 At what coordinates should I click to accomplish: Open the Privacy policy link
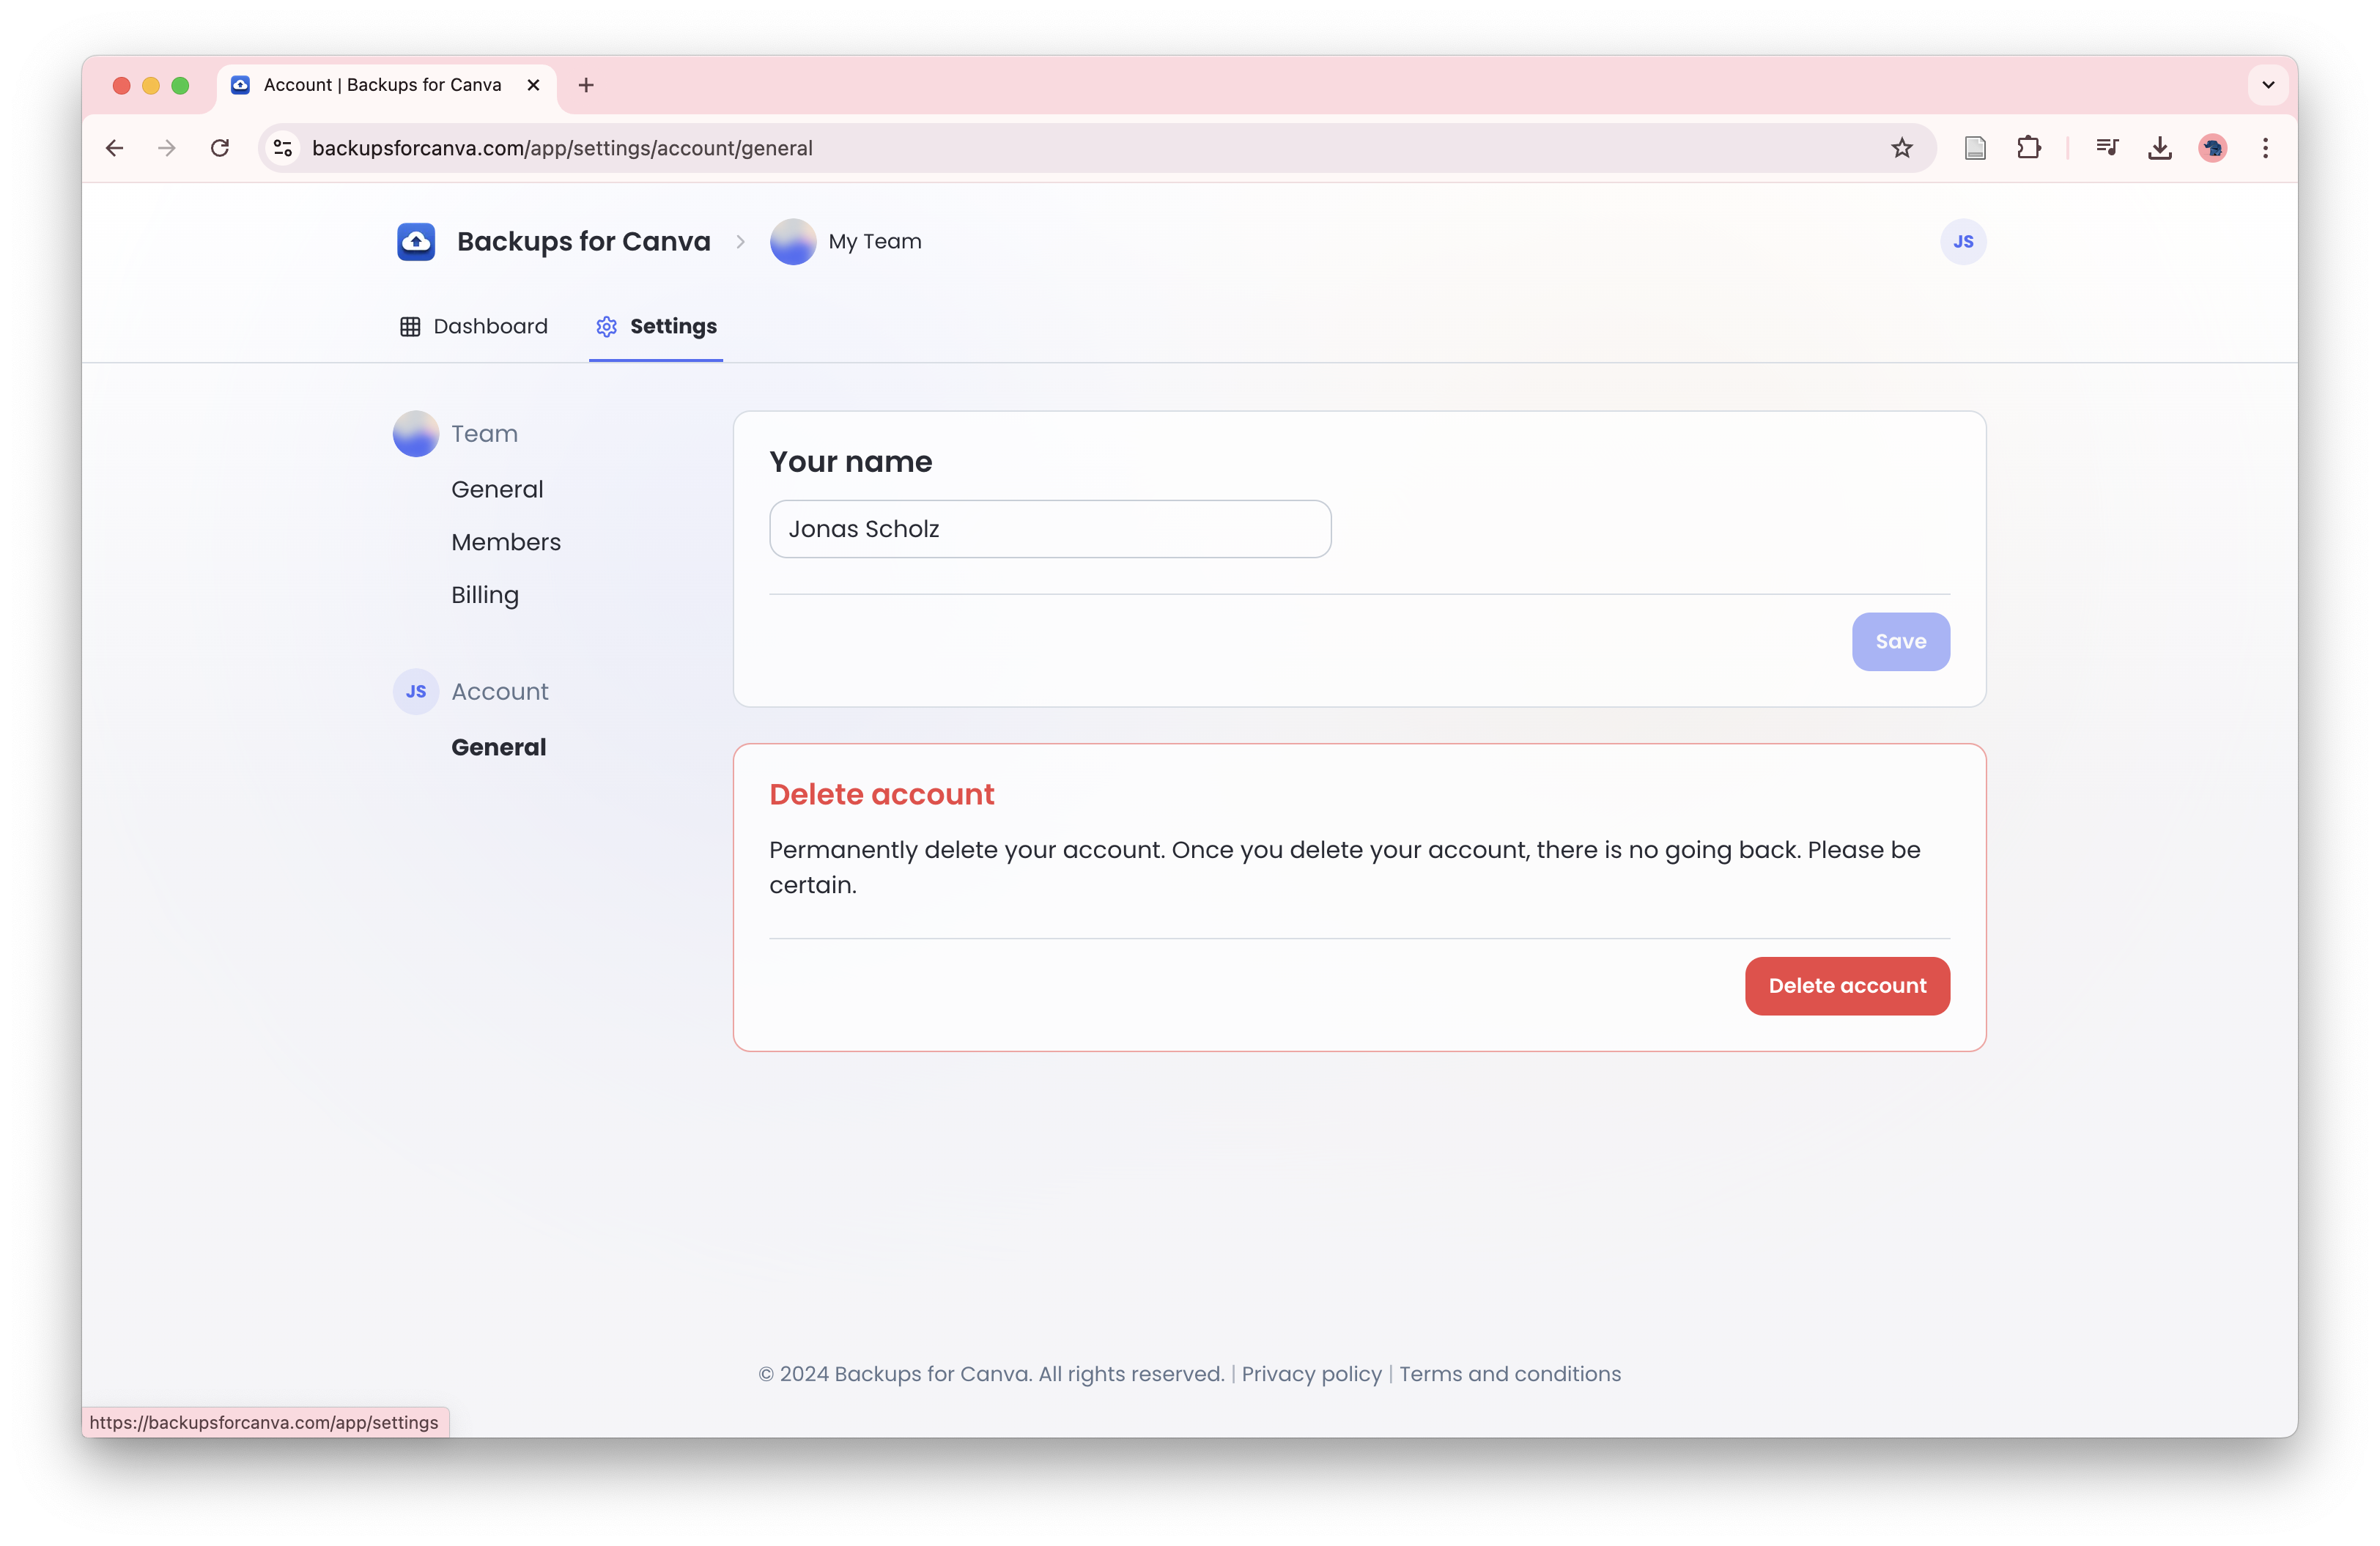(1311, 1374)
